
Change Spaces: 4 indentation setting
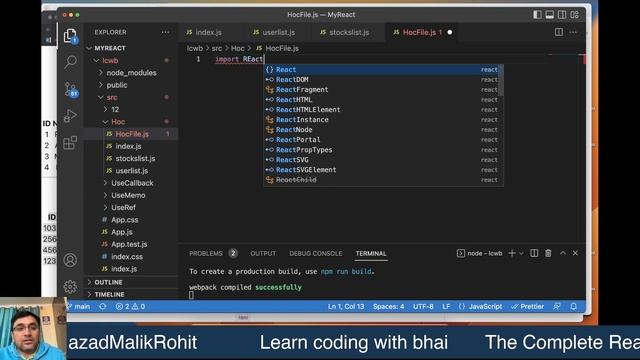tap(389, 307)
